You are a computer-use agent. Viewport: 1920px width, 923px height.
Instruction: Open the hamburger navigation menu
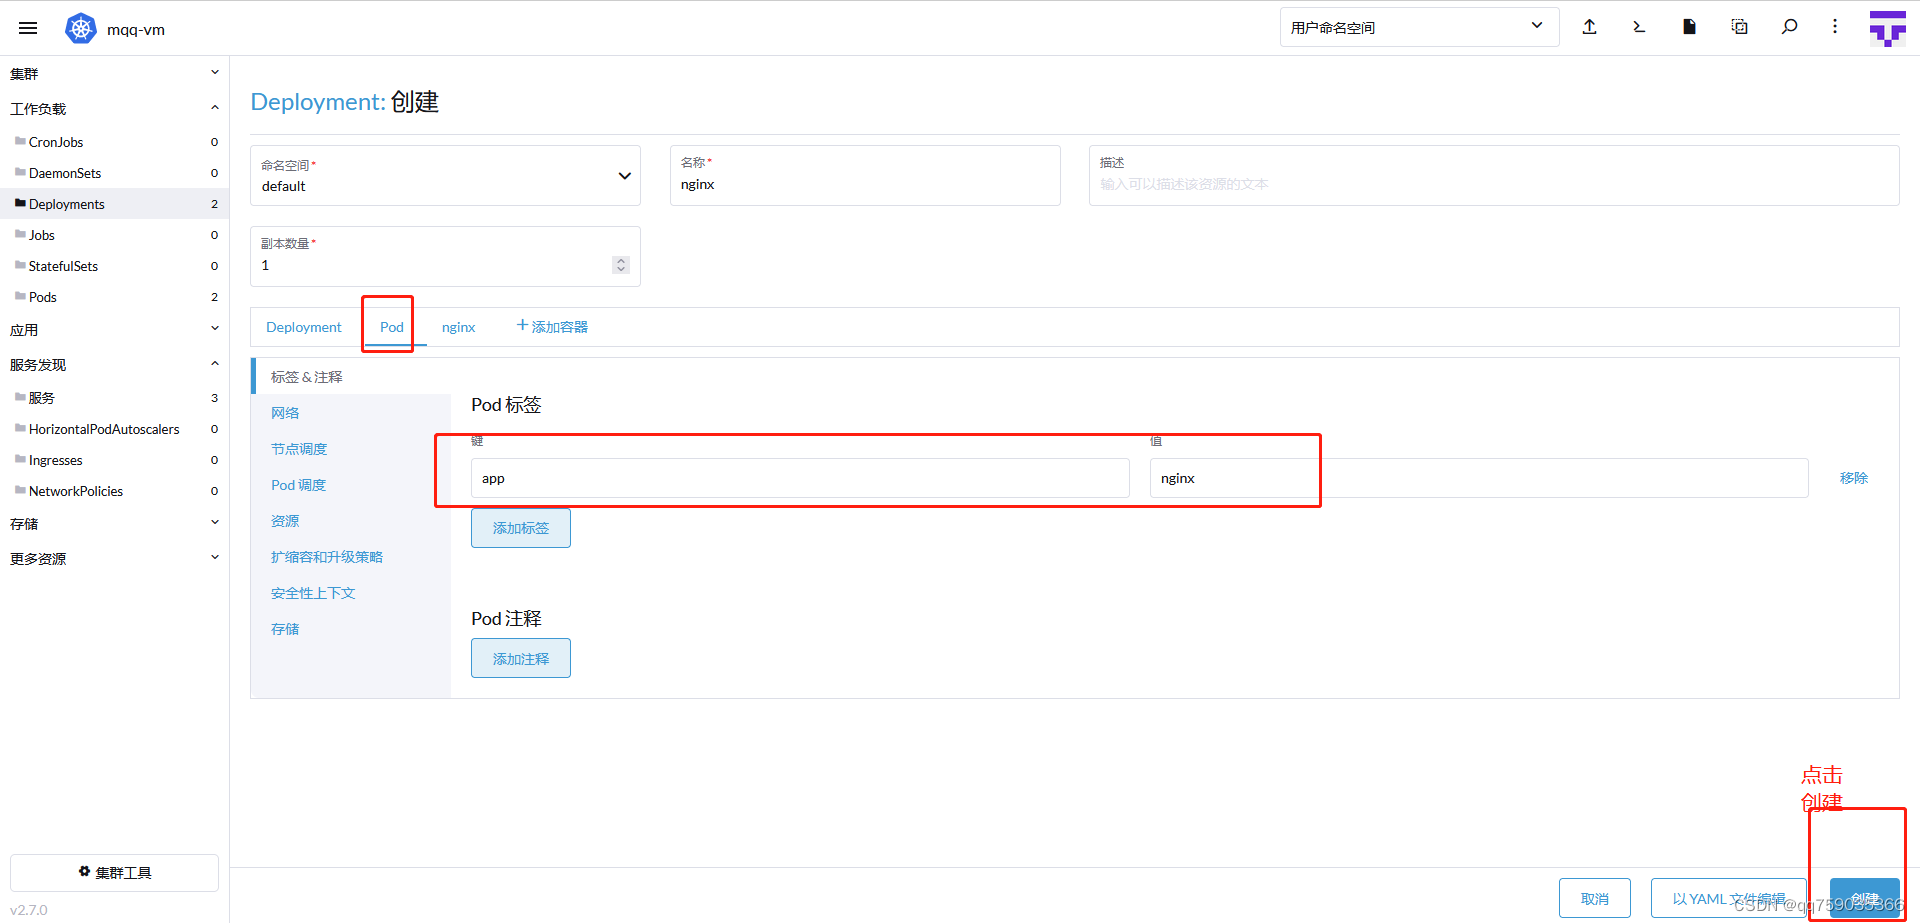[28, 28]
